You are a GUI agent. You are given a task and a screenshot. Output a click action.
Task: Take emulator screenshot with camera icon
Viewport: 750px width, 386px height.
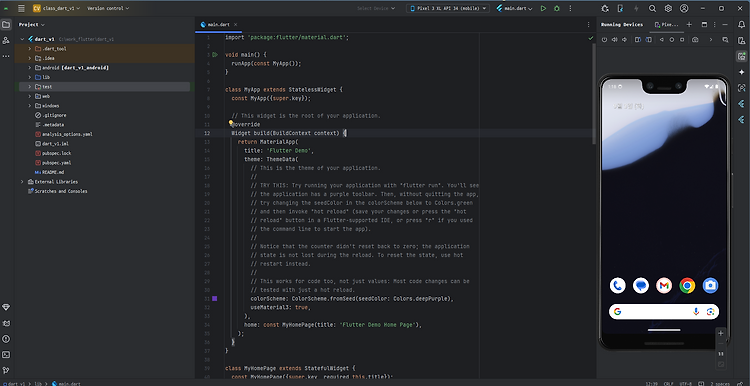click(695, 40)
